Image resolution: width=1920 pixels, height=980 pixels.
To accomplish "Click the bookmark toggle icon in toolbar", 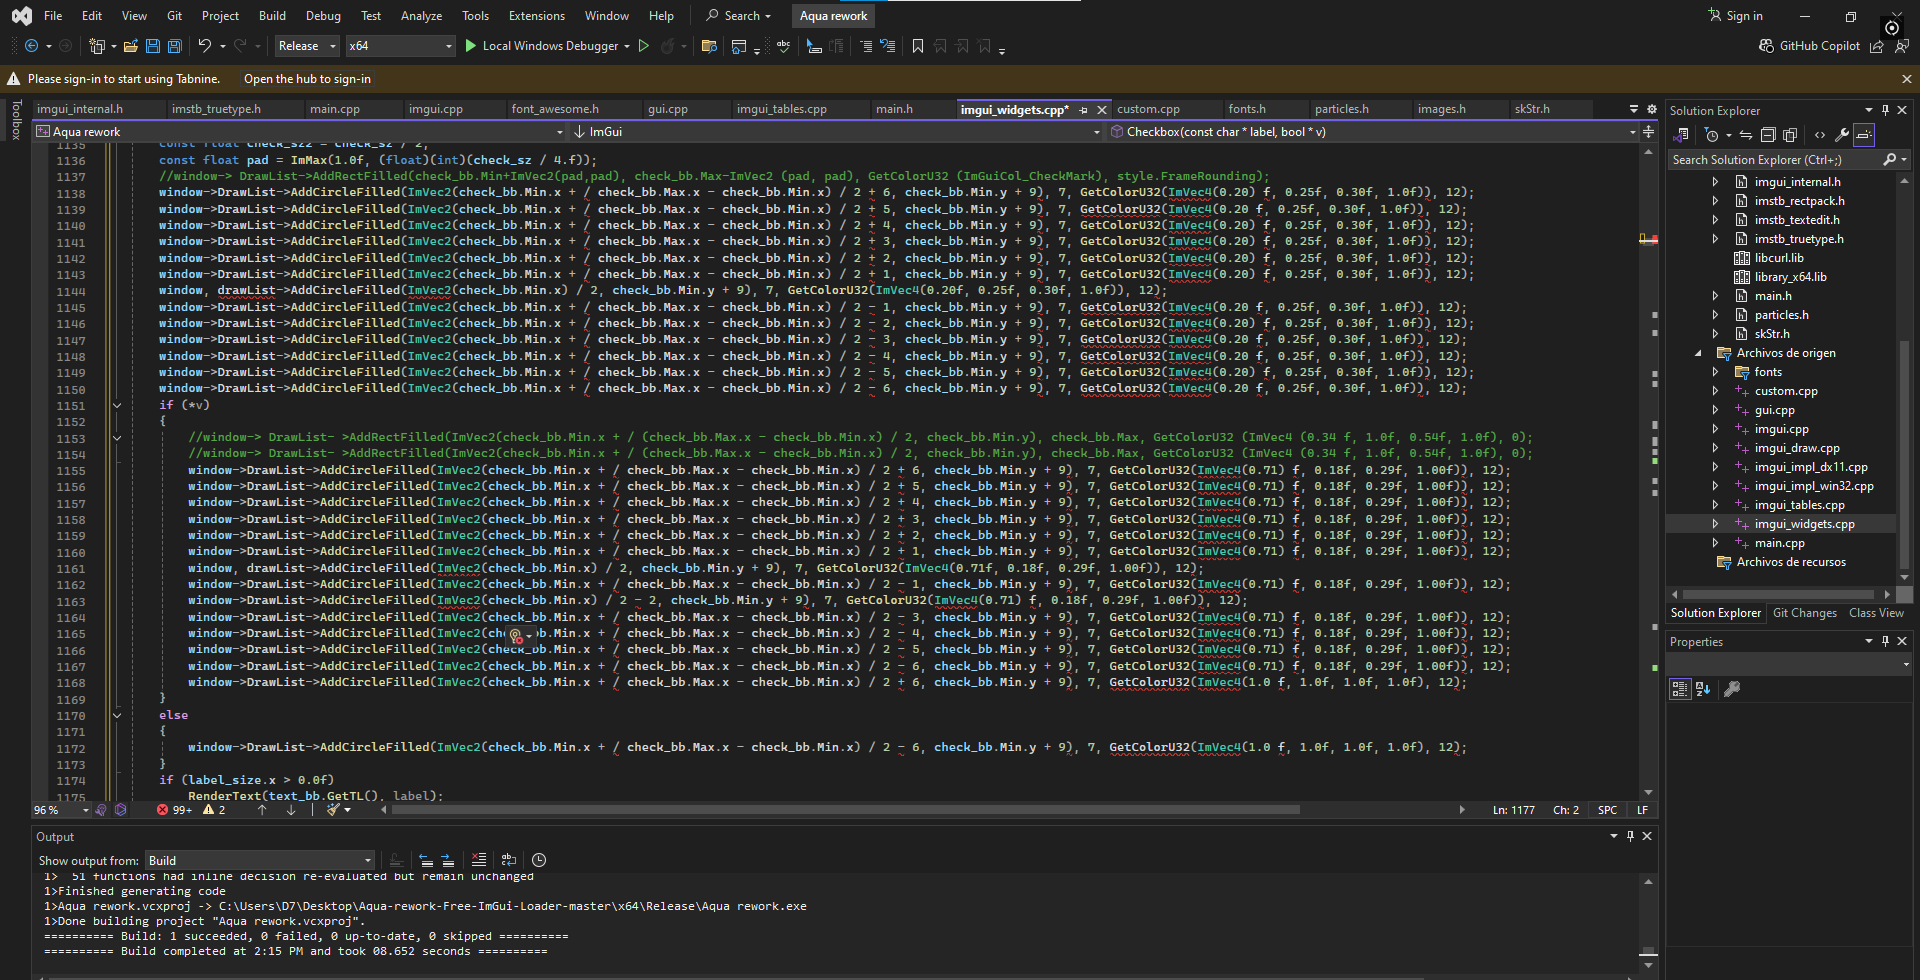I will tap(917, 46).
